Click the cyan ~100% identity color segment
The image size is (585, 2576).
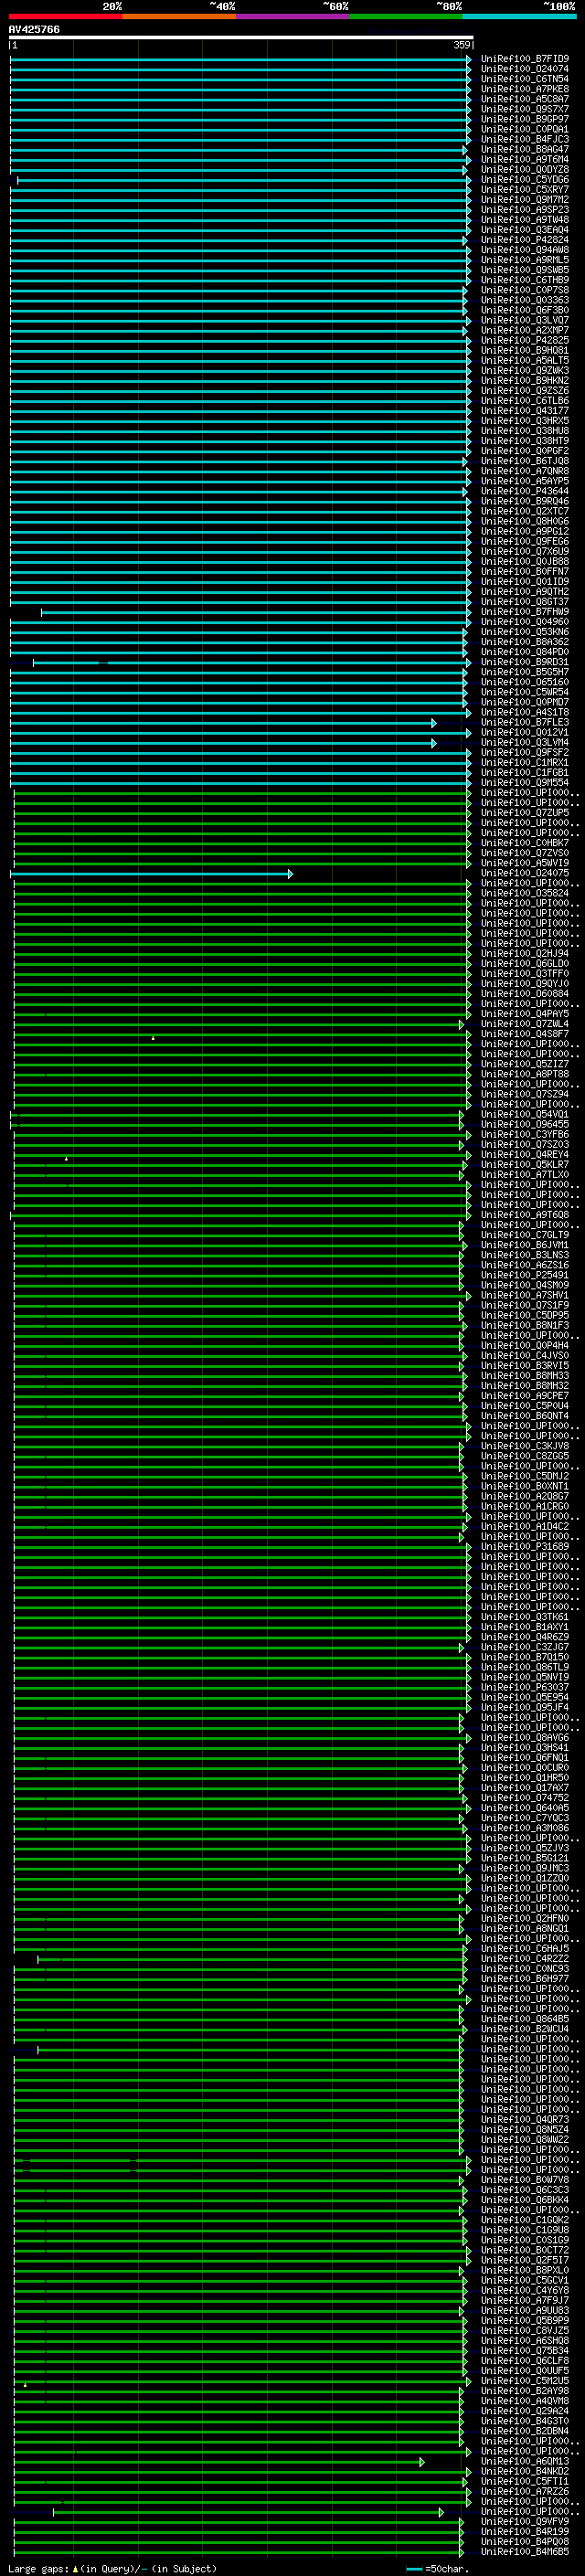[x=520, y=16]
